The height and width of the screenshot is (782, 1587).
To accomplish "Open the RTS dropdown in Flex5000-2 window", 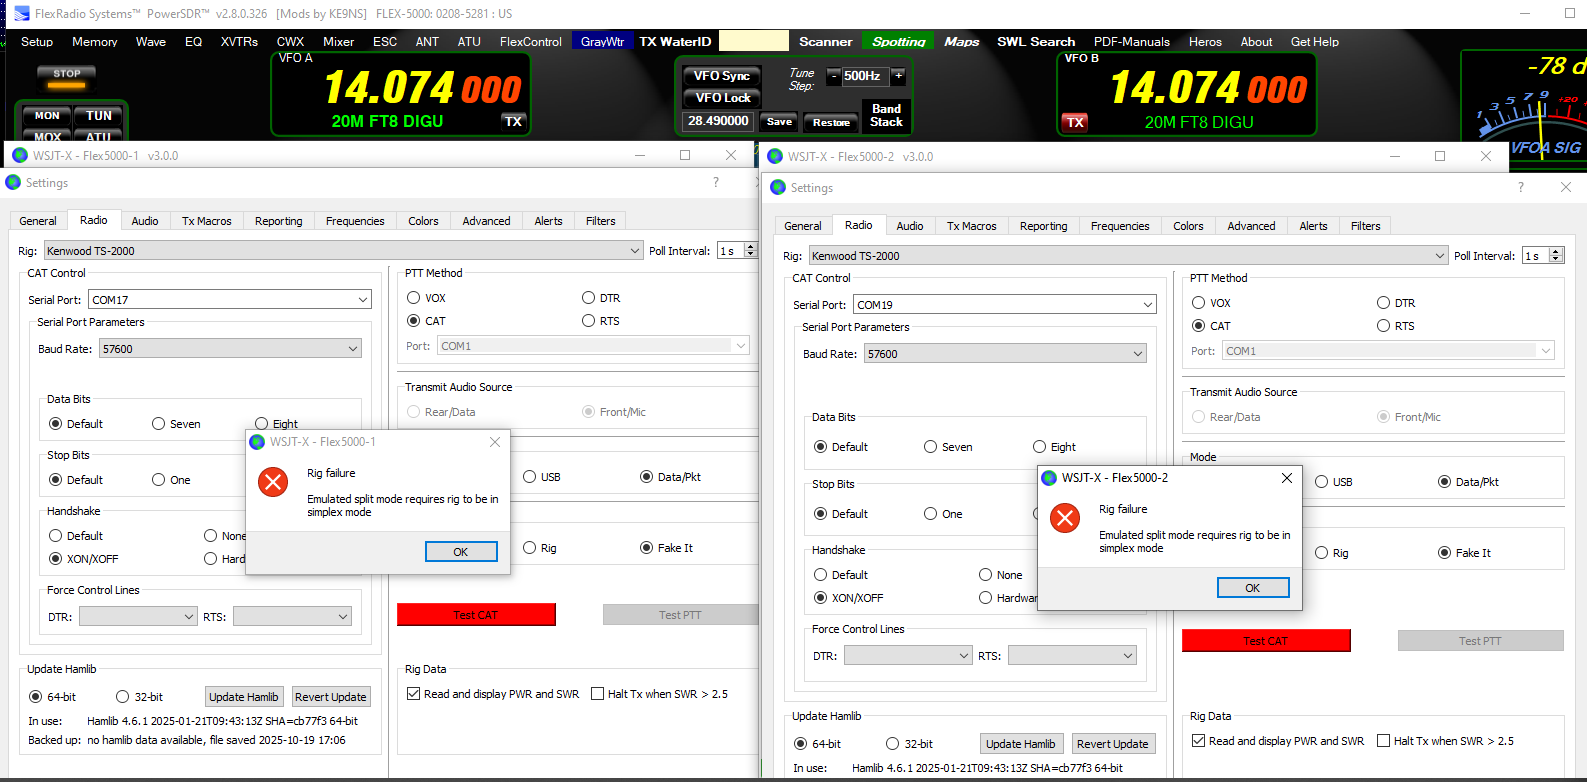I will pos(1072,656).
